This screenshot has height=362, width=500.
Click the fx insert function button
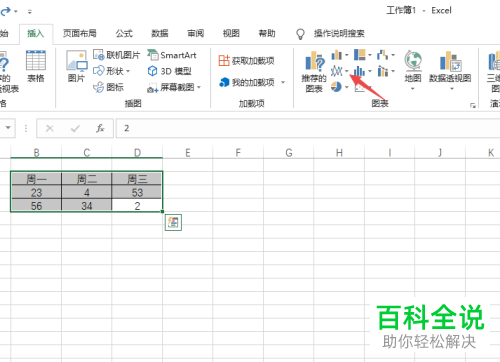100,128
